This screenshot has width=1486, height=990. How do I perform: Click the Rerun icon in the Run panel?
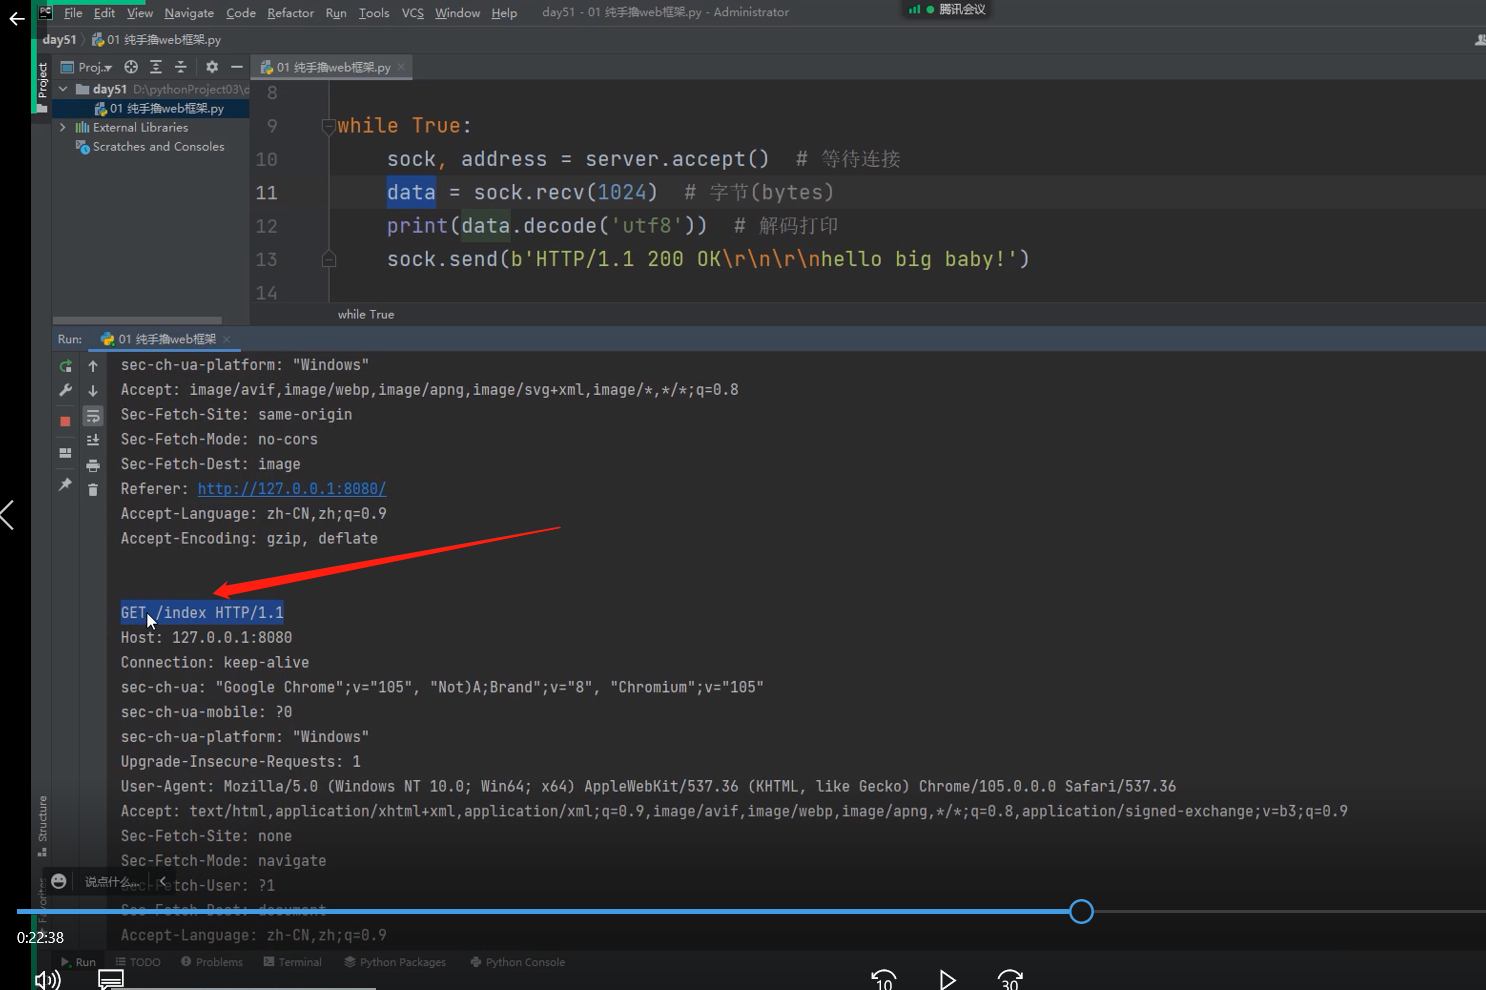coord(66,366)
